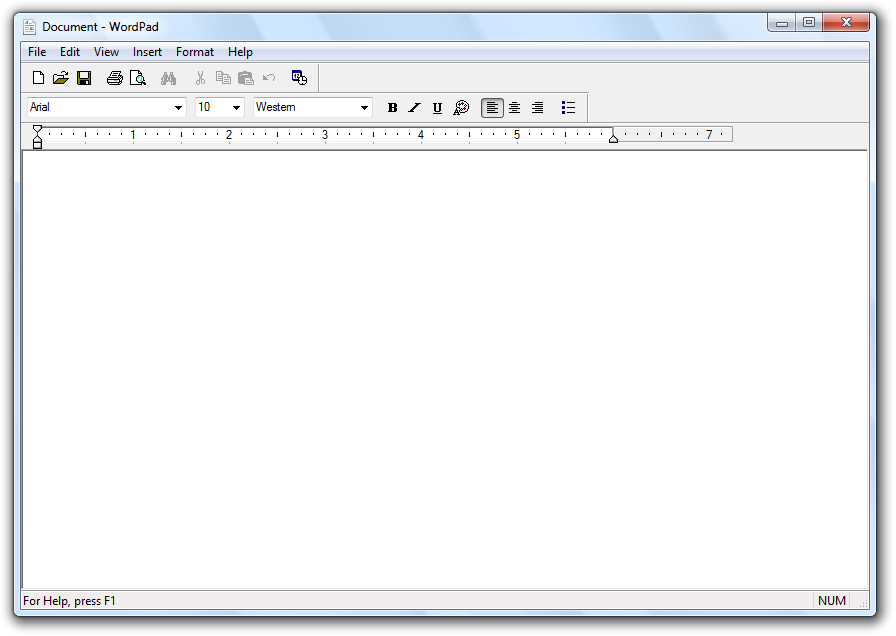Click the WordPad document icon in title bar
896x636 pixels.
click(x=30, y=27)
